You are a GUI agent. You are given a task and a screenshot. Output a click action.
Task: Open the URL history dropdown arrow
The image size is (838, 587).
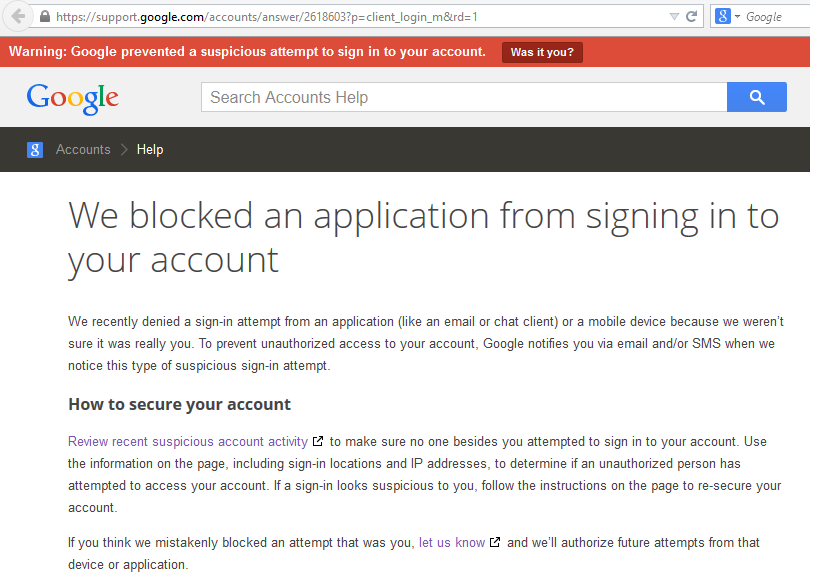click(x=675, y=17)
